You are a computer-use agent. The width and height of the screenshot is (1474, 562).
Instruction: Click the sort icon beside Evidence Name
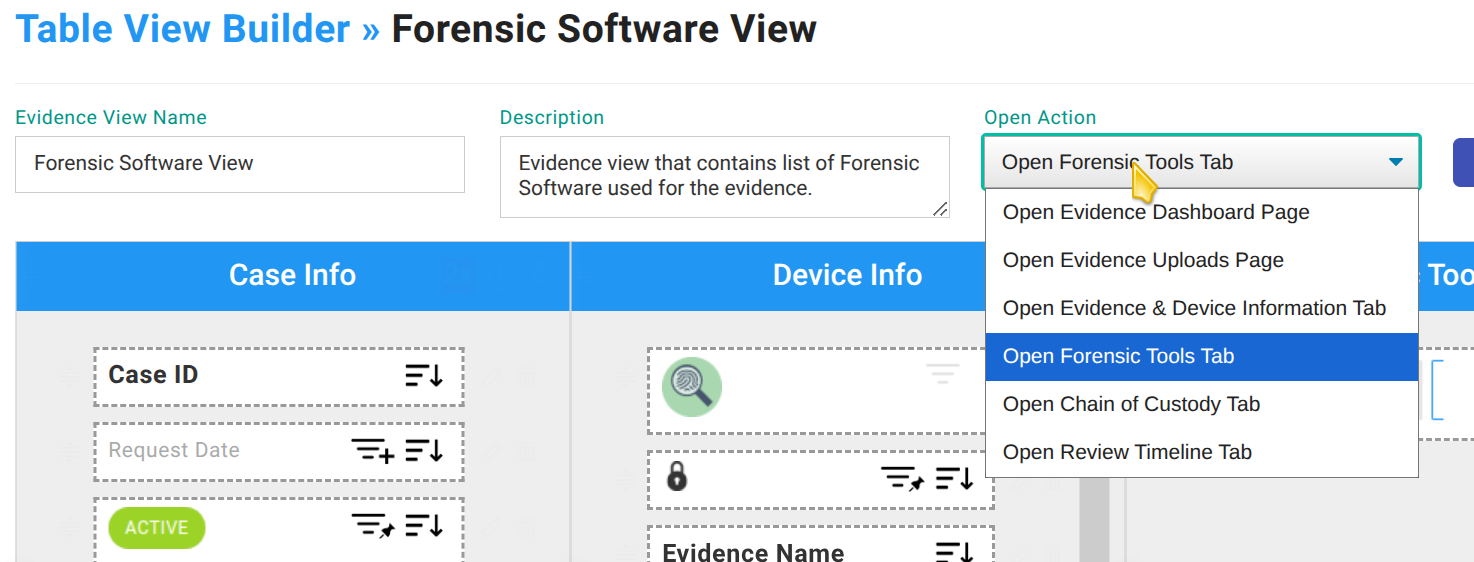954,551
